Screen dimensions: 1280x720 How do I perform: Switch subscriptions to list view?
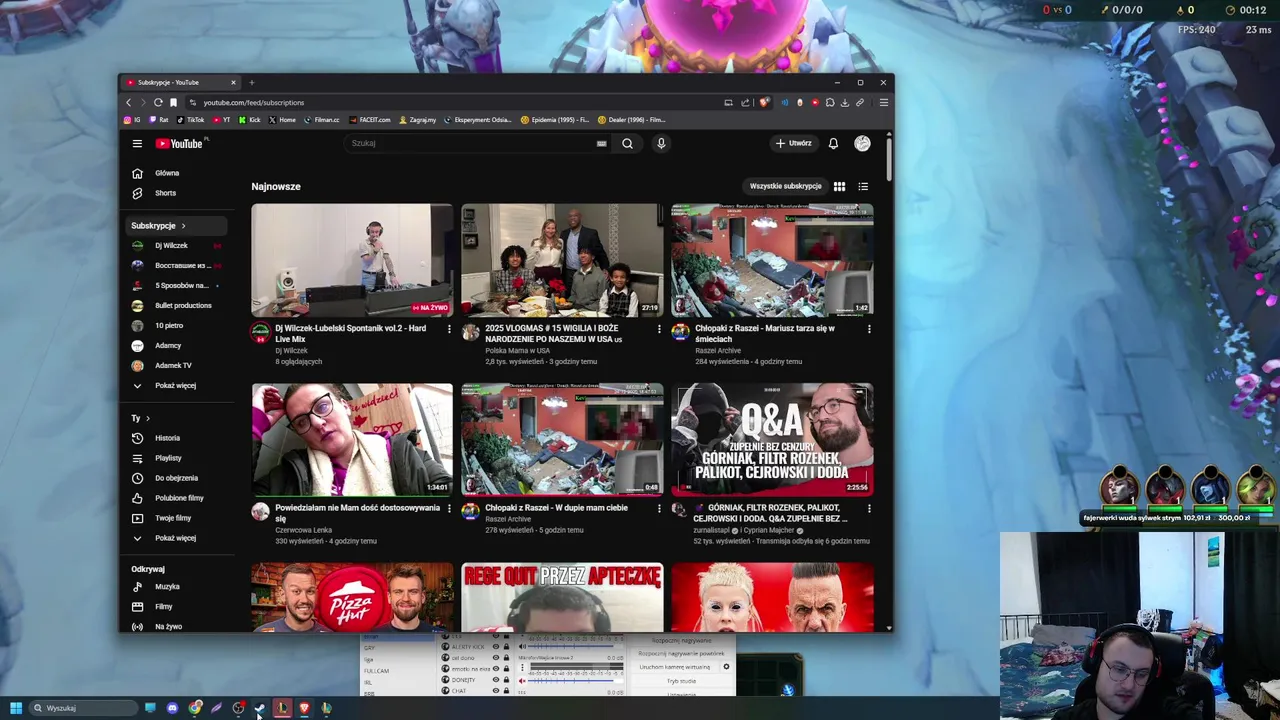[x=863, y=186]
